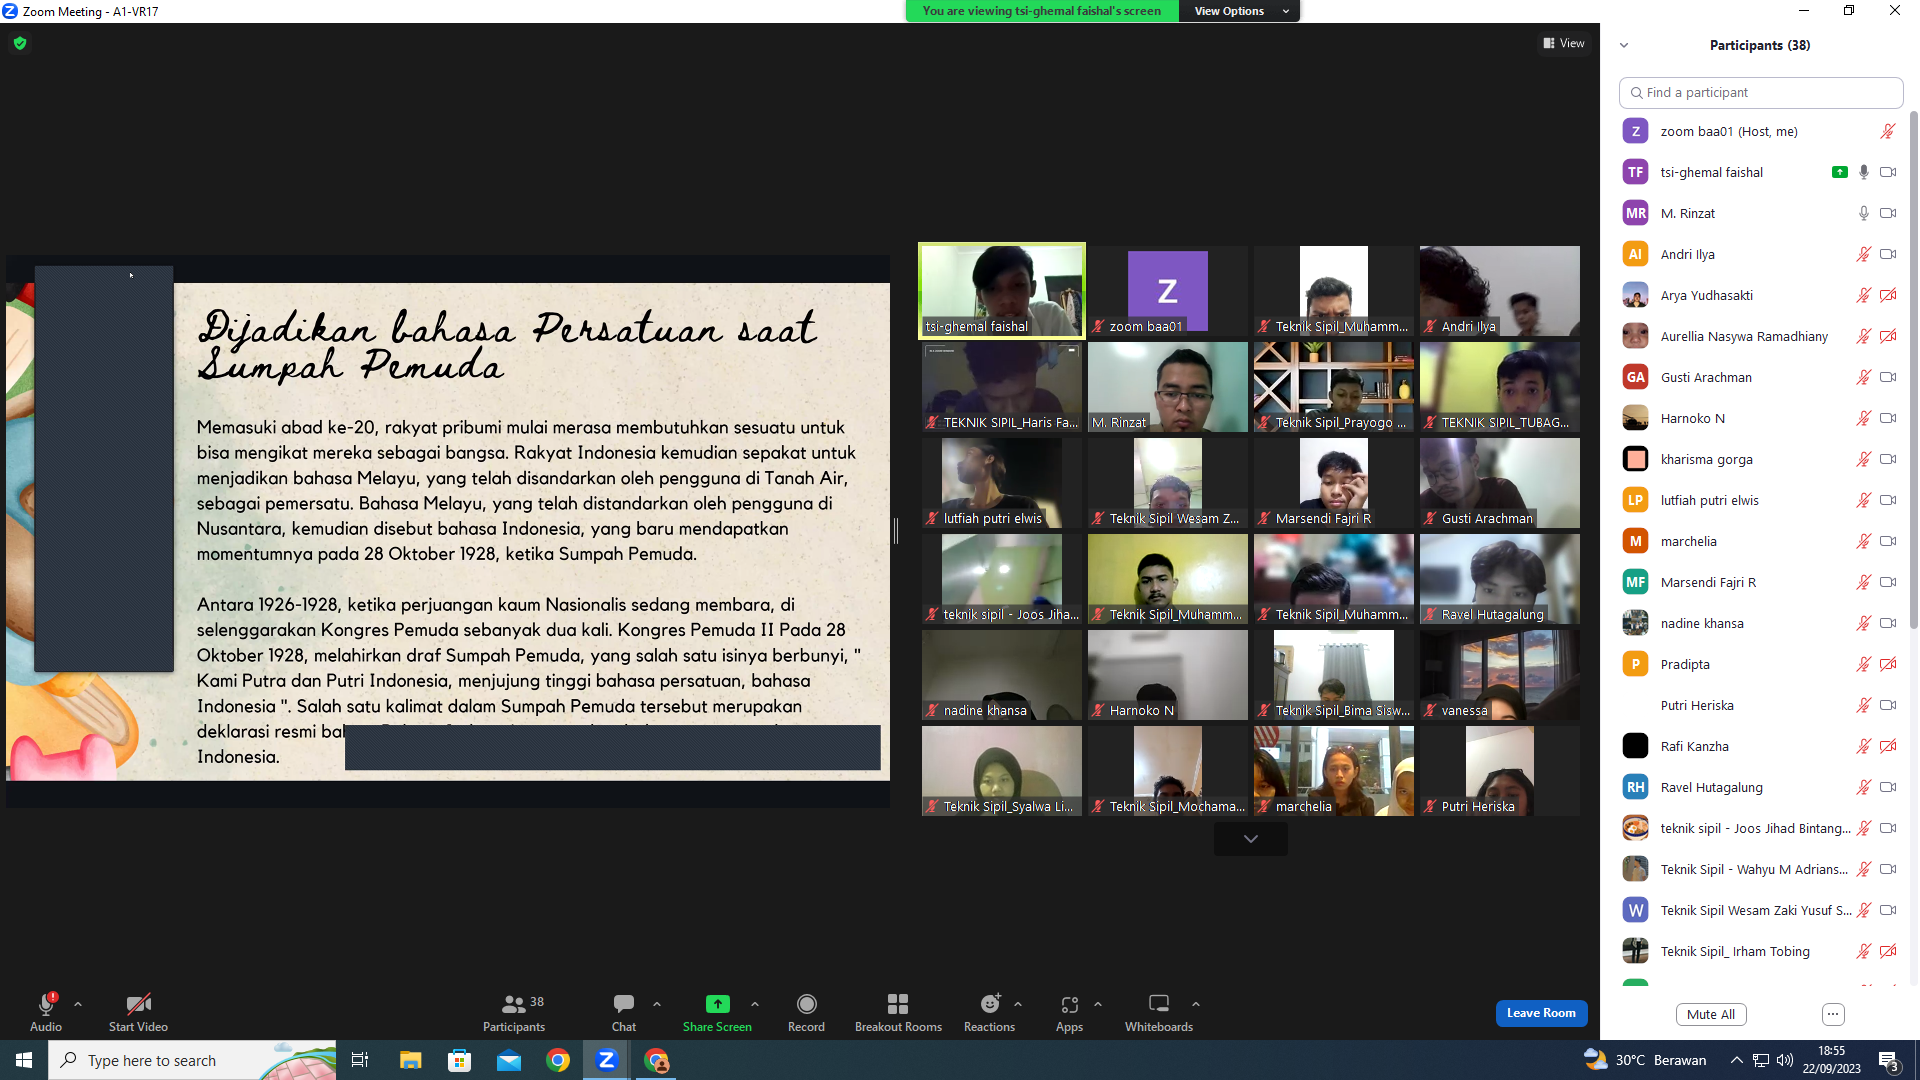Open Mail app from taskbar
The height and width of the screenshot is (1080, 1920).
coord(509,1060)
